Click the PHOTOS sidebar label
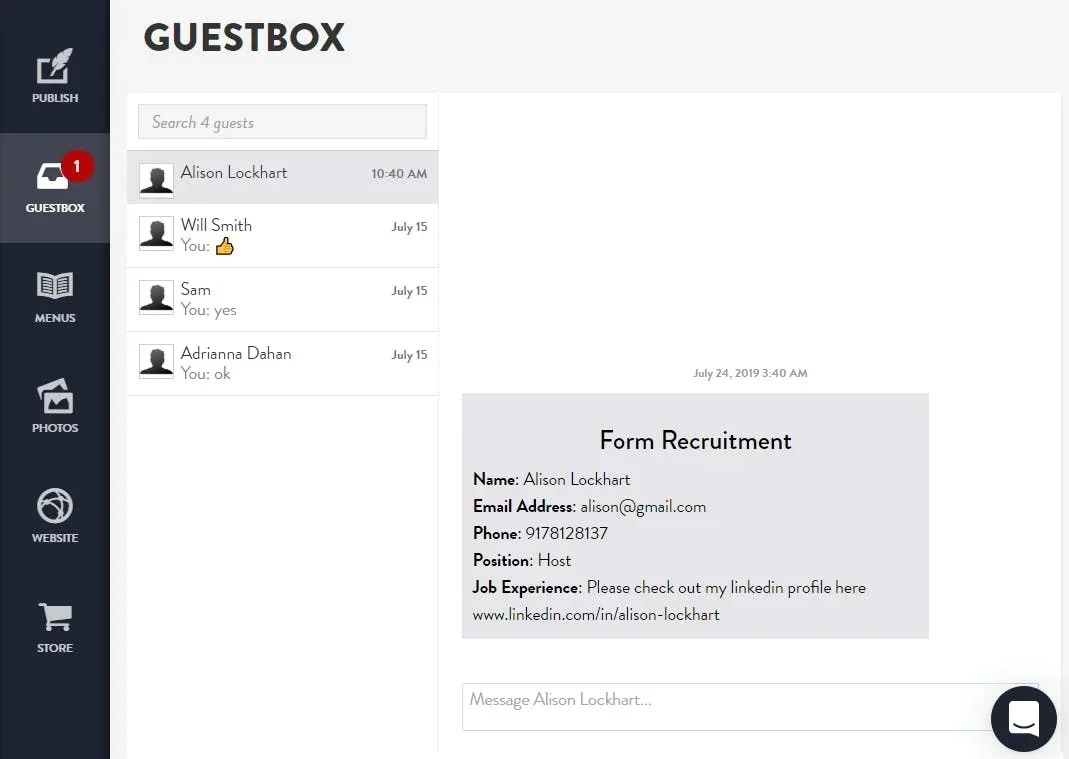This screenshot has width=1069, height=759. tap(55, 428)
